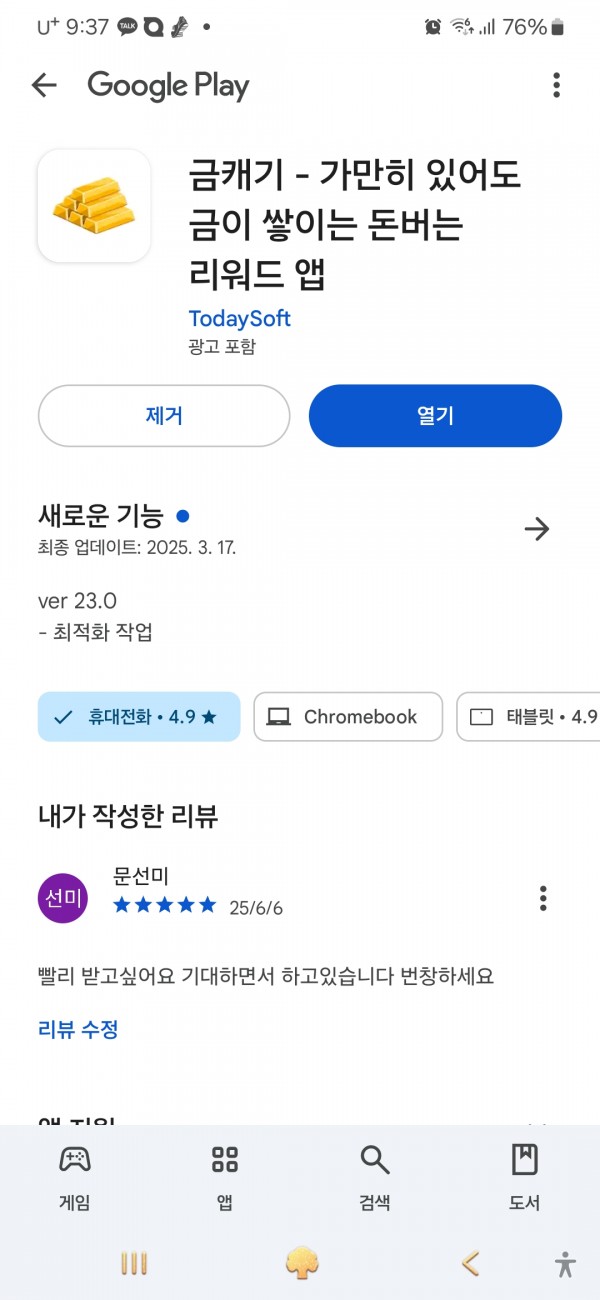Tap the 선미 purple profile avatar

click(x=63, y=898)
